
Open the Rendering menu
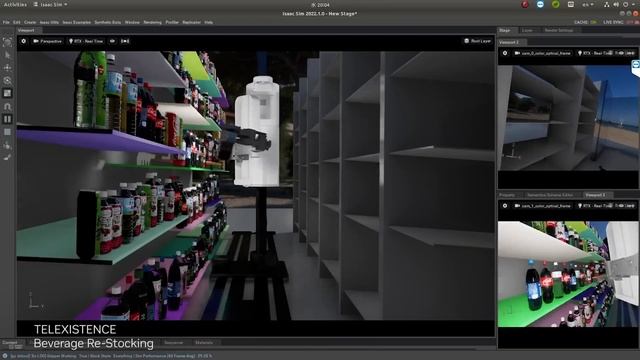point(152,22)
